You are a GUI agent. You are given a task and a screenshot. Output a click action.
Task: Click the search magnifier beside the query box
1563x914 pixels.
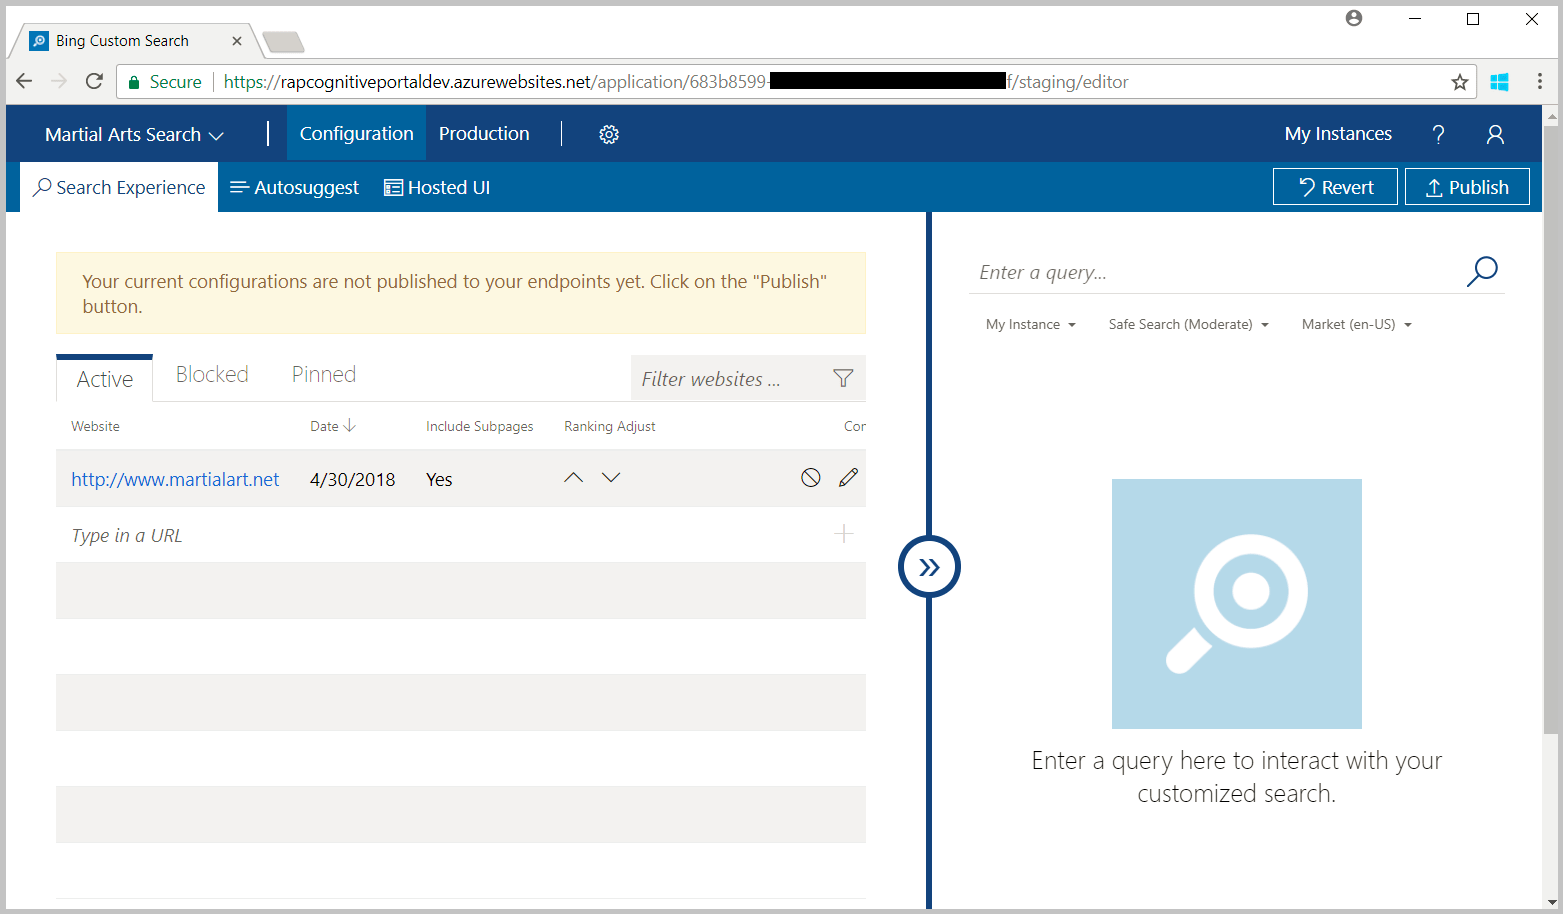pyautogui.click(x=1482, y=271)
